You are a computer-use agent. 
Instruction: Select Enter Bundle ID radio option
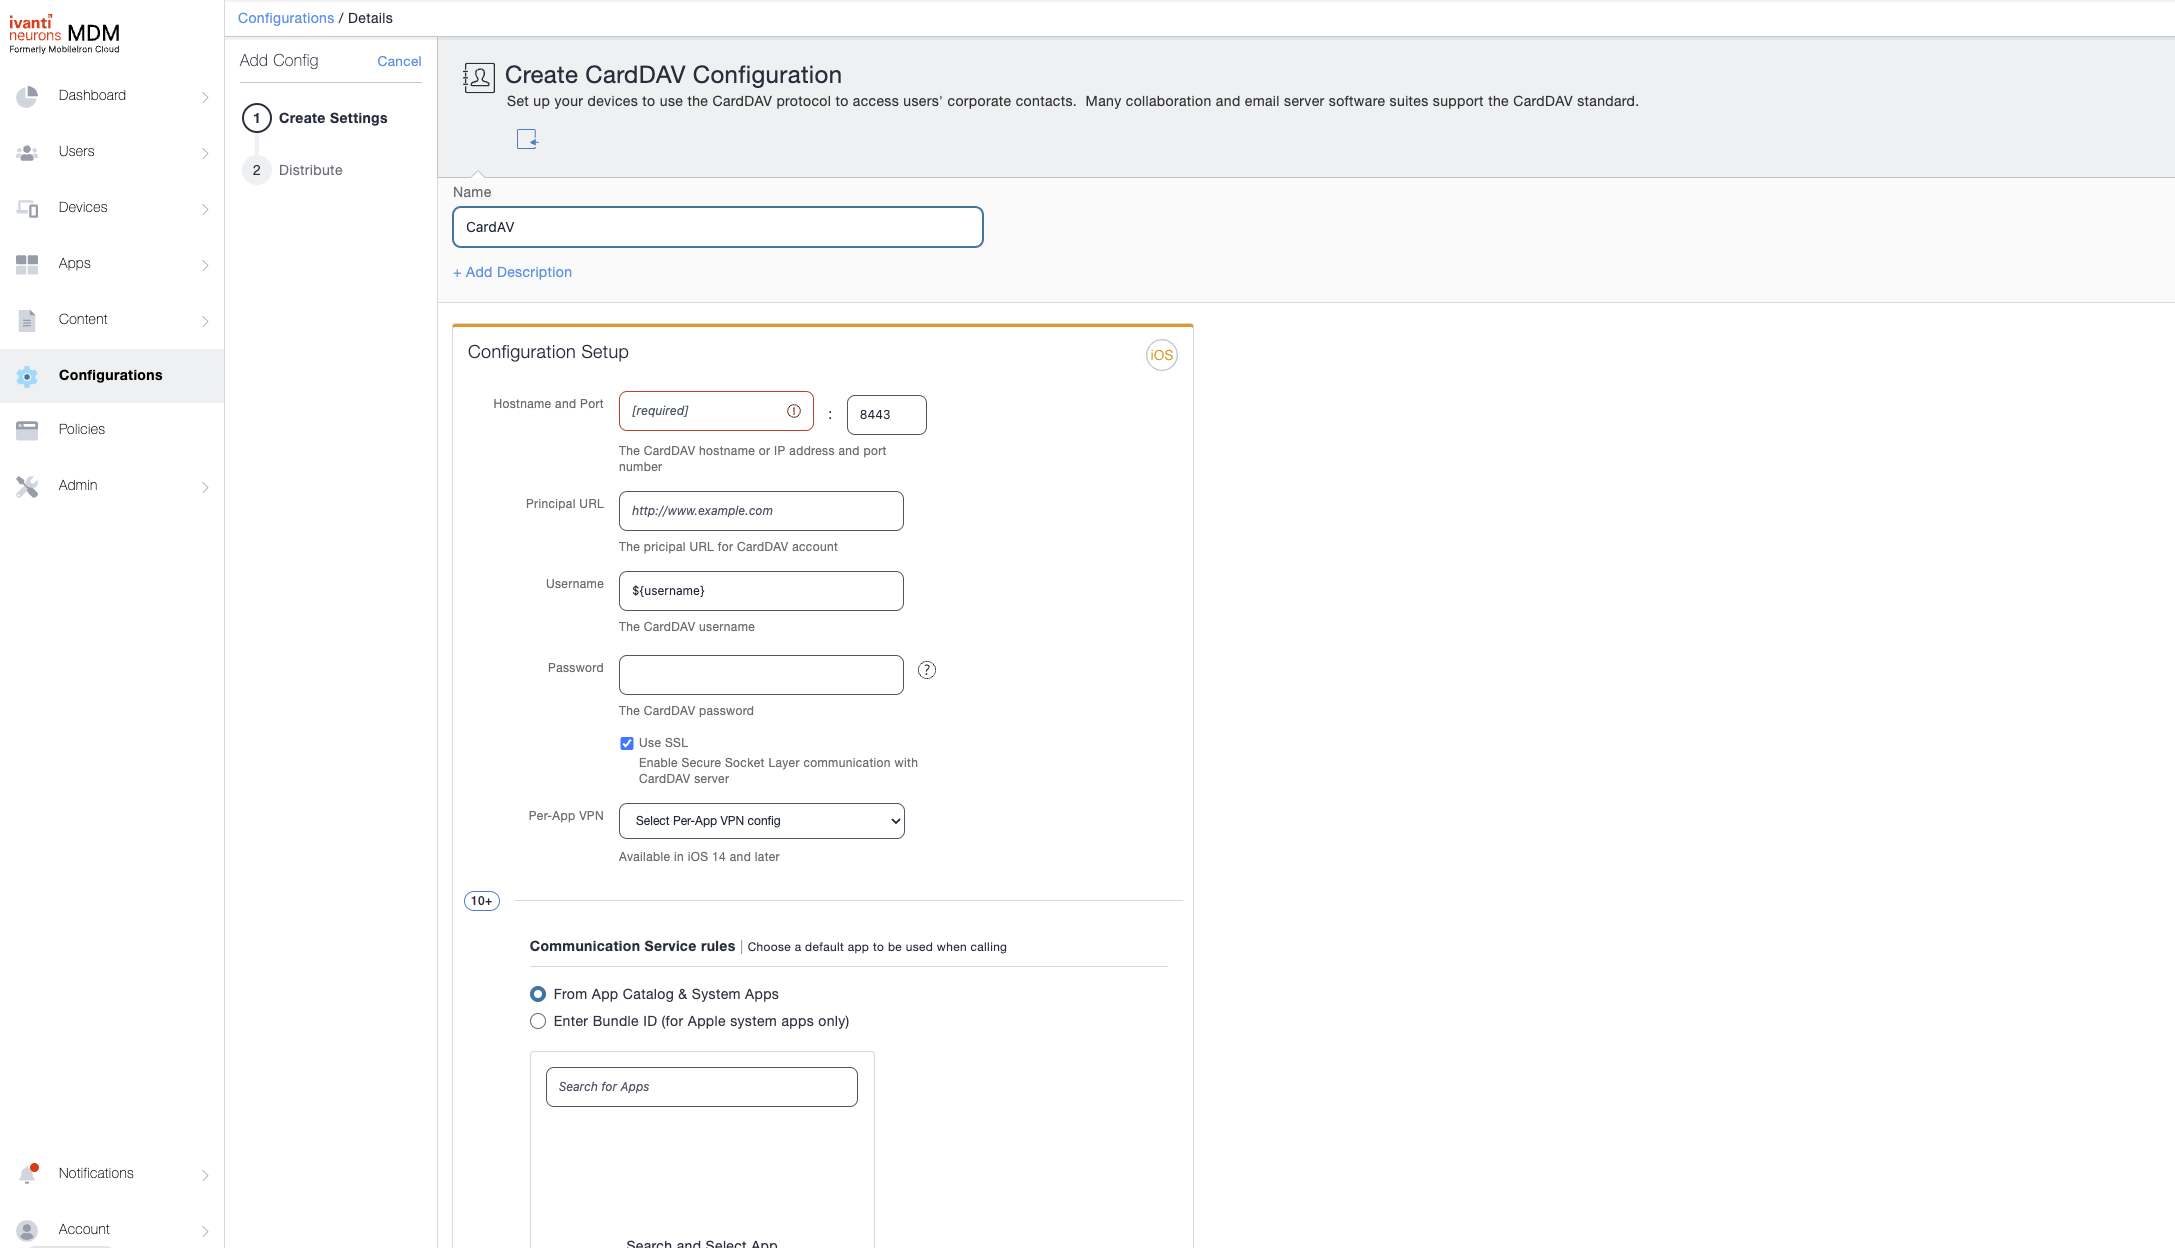tap(538, 1021)
